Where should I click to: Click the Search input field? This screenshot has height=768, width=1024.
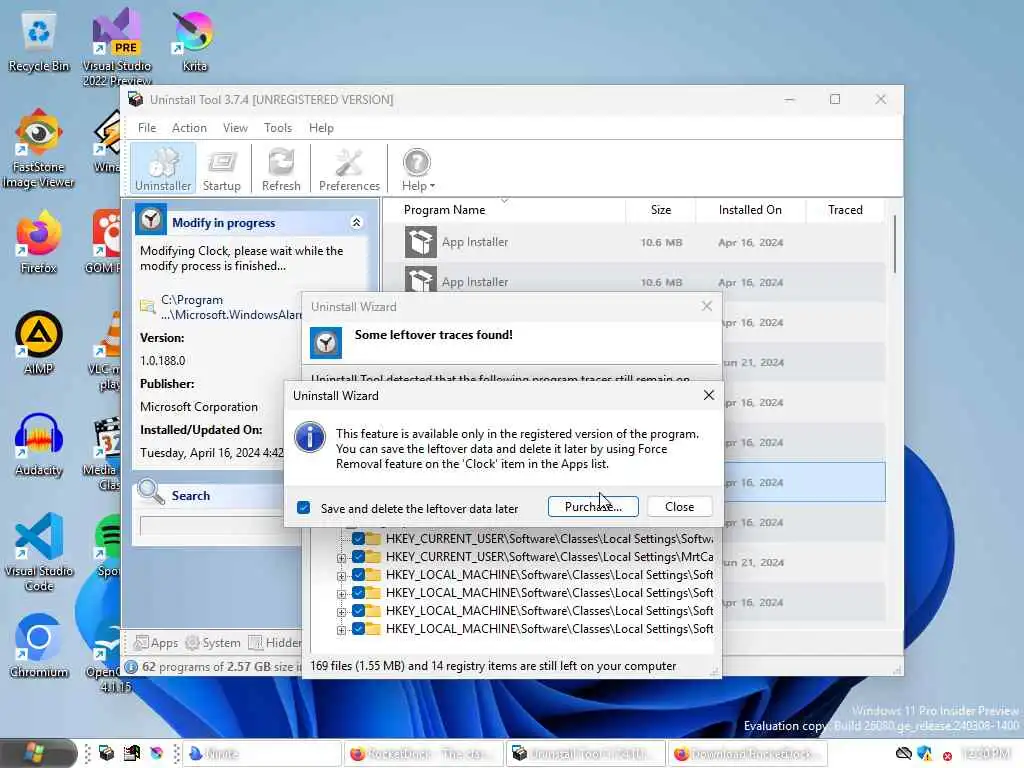point(212,526)
